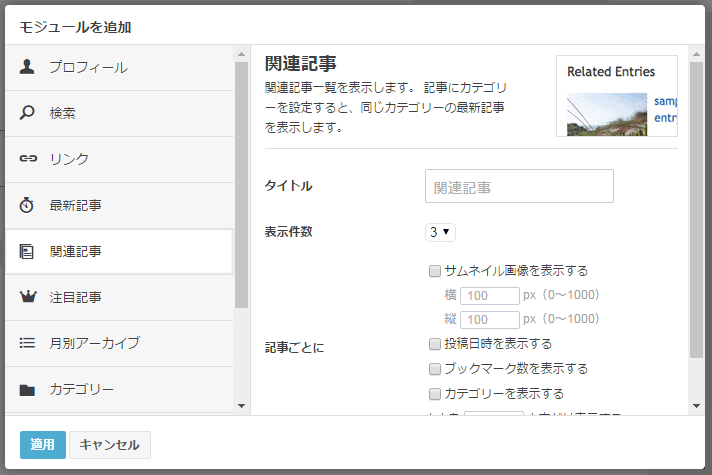Enable ブックマーク数を表示する checkbox
The height and width of the screenshot is (475, 712).
(435, 369)
